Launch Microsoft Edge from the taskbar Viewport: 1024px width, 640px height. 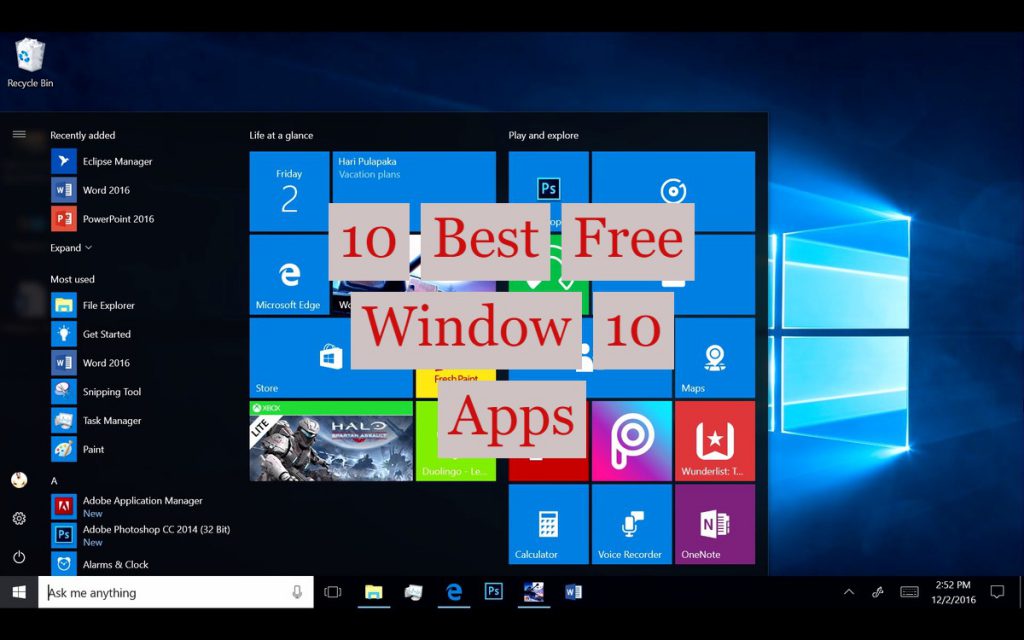point(453,592)
